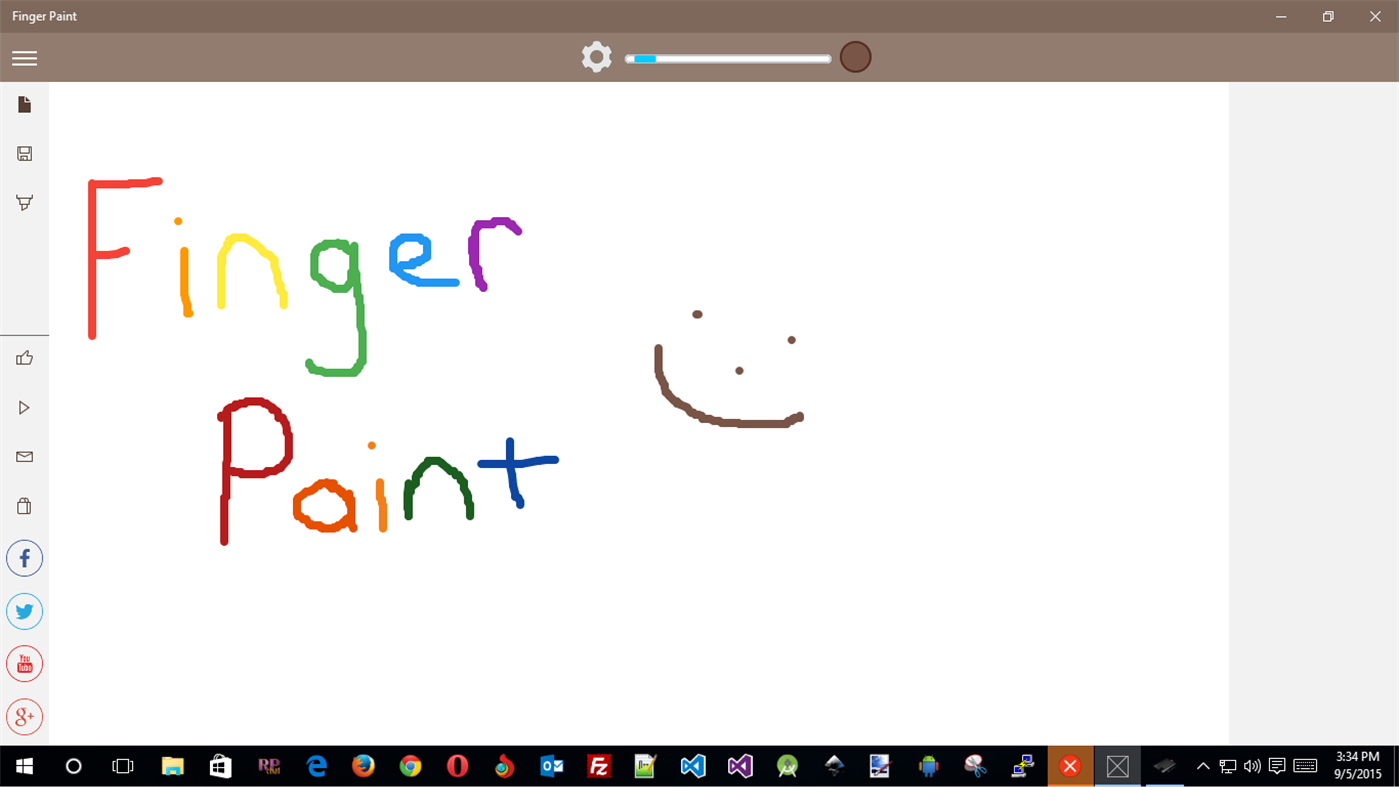The height and width of the screenshot is (787, 1399).
Task: Open Finger Paint settings gear
Action: (596, 57)
